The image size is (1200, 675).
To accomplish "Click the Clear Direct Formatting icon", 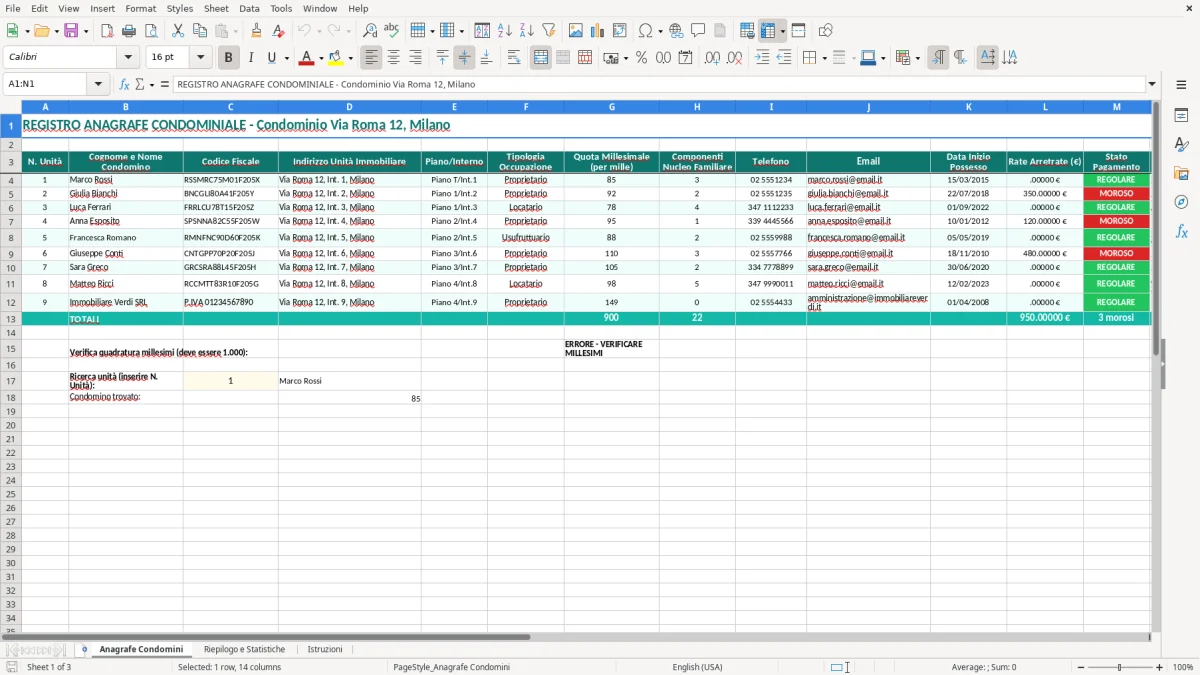I will (278, 31).
